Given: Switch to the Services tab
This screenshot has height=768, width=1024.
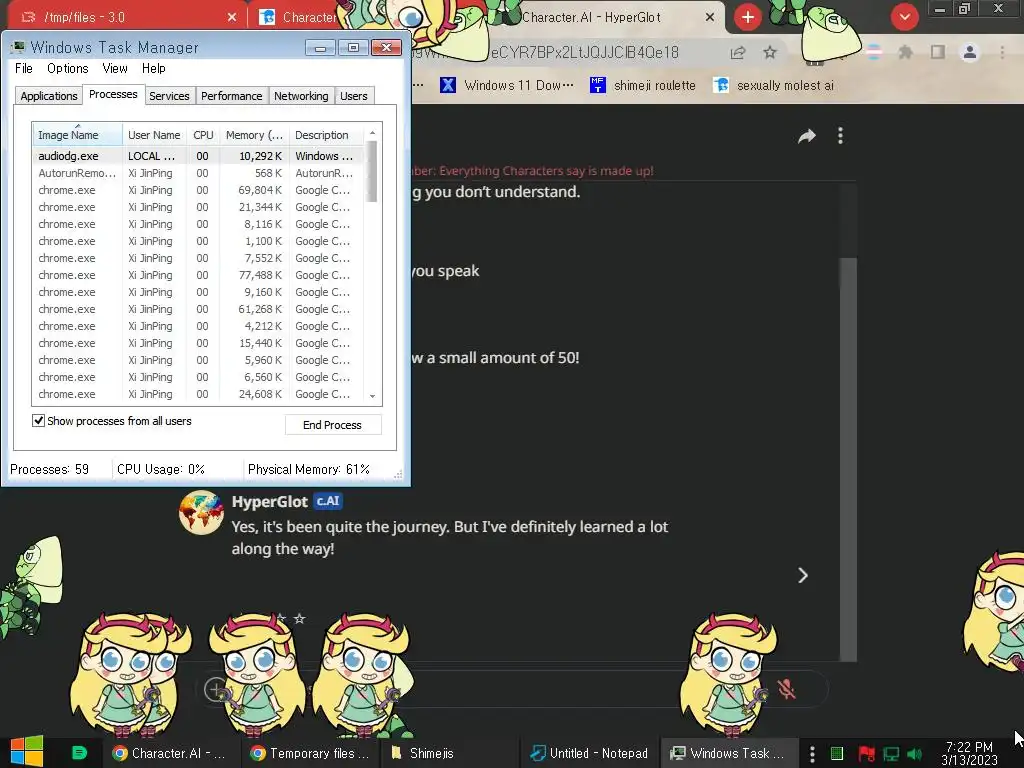Looking at the screenshot, I should point(169,96).
